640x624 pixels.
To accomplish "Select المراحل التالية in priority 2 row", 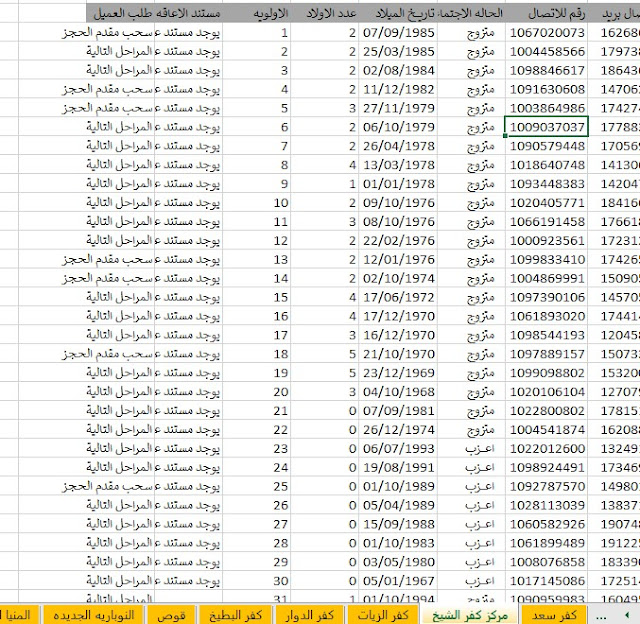I will [119, 51].
